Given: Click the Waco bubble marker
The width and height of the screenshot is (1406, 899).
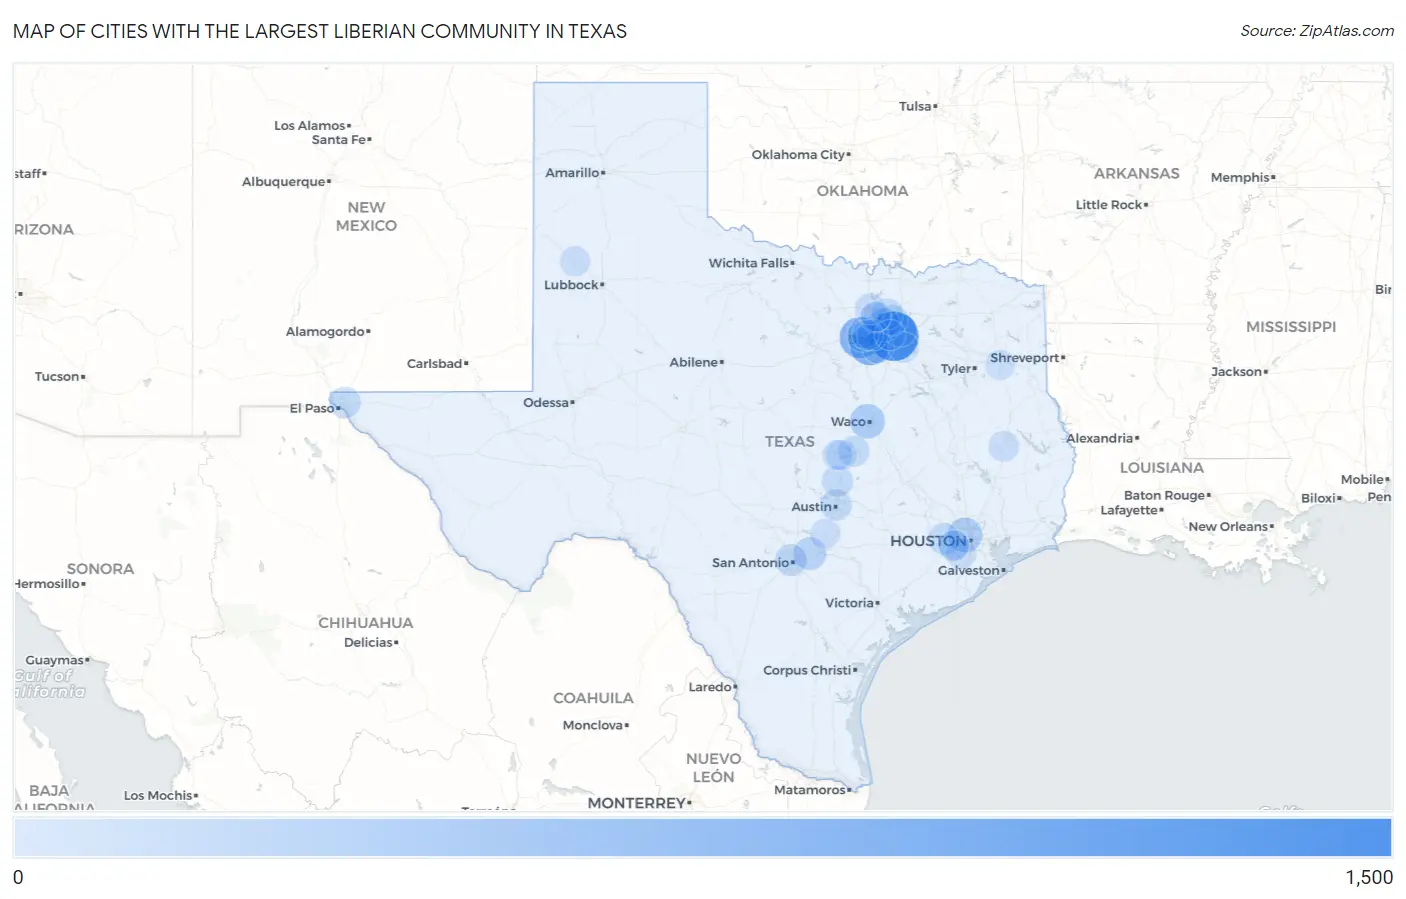Looking at the screenshot, I should [868, 421].
